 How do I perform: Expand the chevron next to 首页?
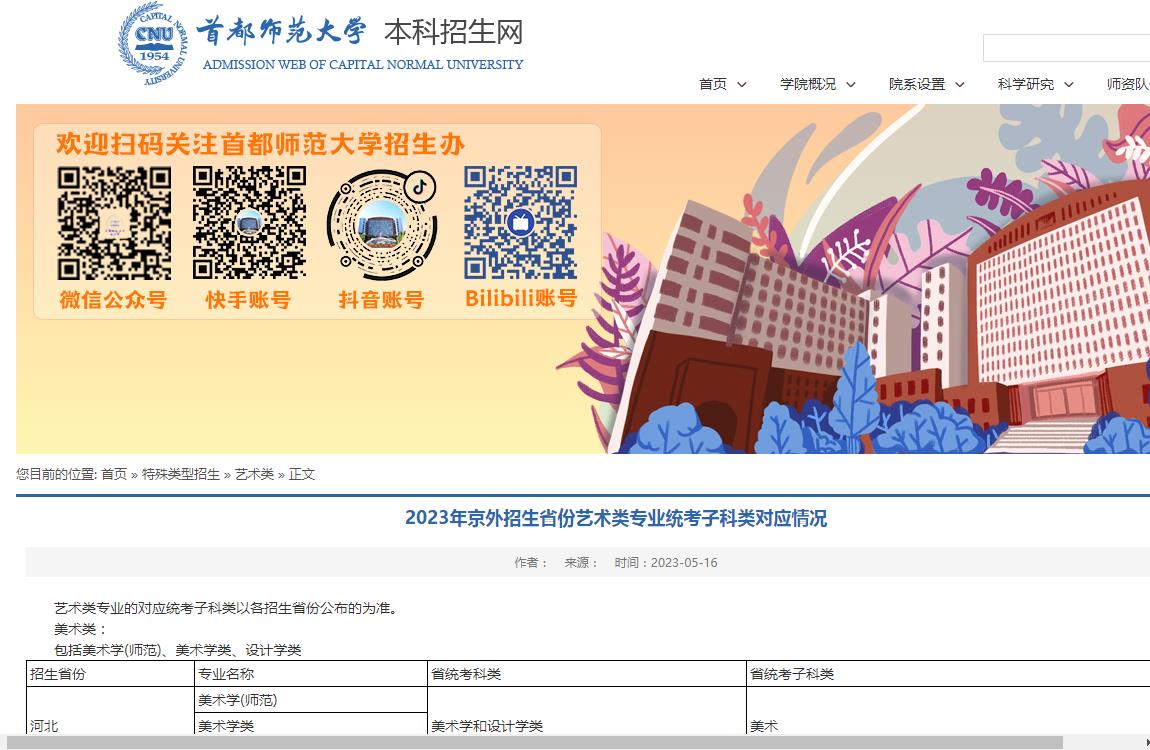coord(741,85)
